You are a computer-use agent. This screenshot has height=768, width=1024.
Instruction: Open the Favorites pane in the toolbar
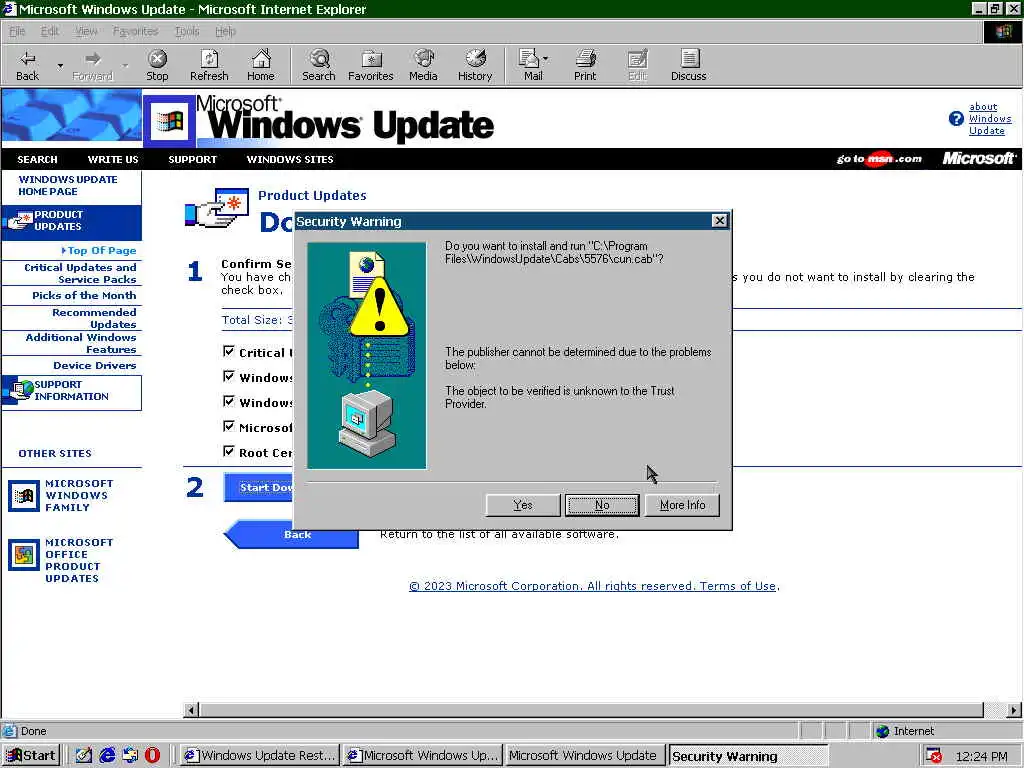370,65
